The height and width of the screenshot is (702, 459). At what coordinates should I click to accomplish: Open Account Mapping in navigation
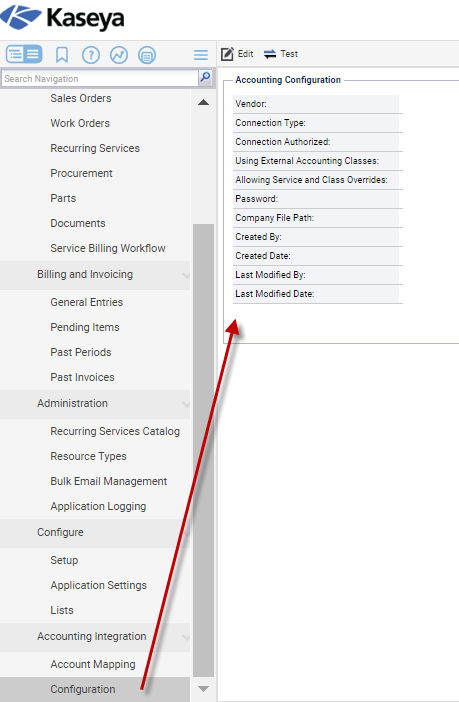click(x=93, y=664)
